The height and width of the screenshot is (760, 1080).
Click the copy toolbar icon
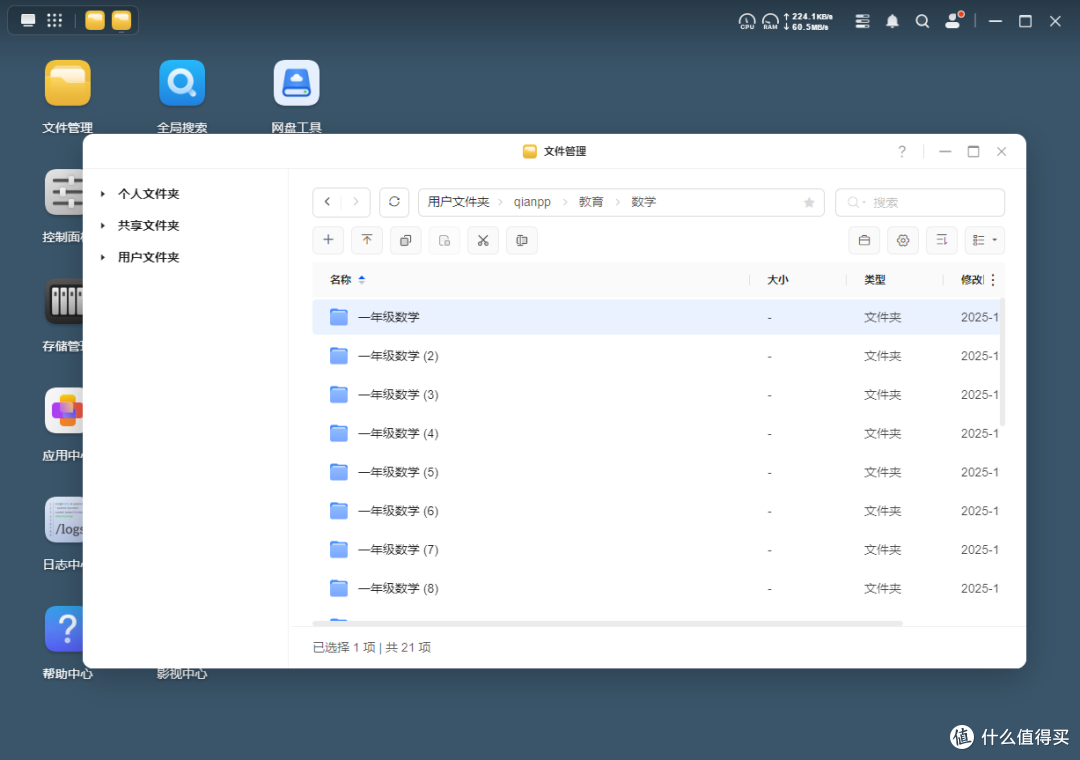(406, 240)
